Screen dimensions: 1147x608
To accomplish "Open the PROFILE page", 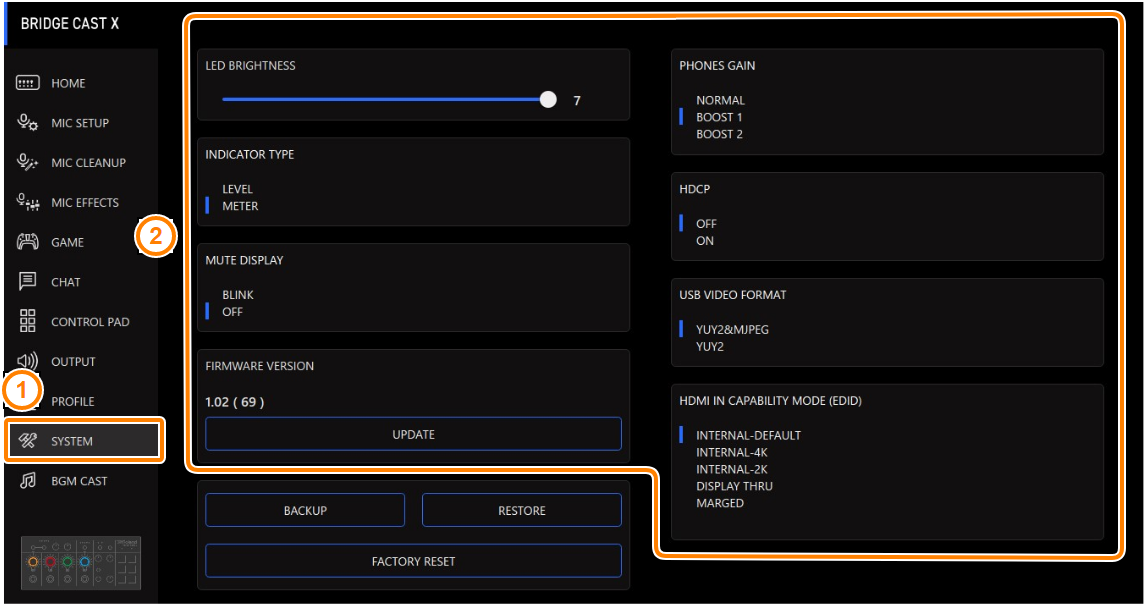I will [72, 402].
